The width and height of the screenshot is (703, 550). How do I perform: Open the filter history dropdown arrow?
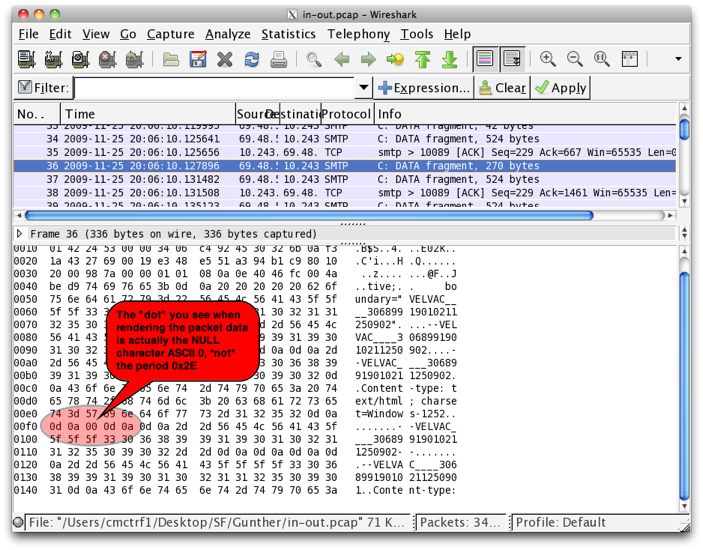[x=363, y=88]
